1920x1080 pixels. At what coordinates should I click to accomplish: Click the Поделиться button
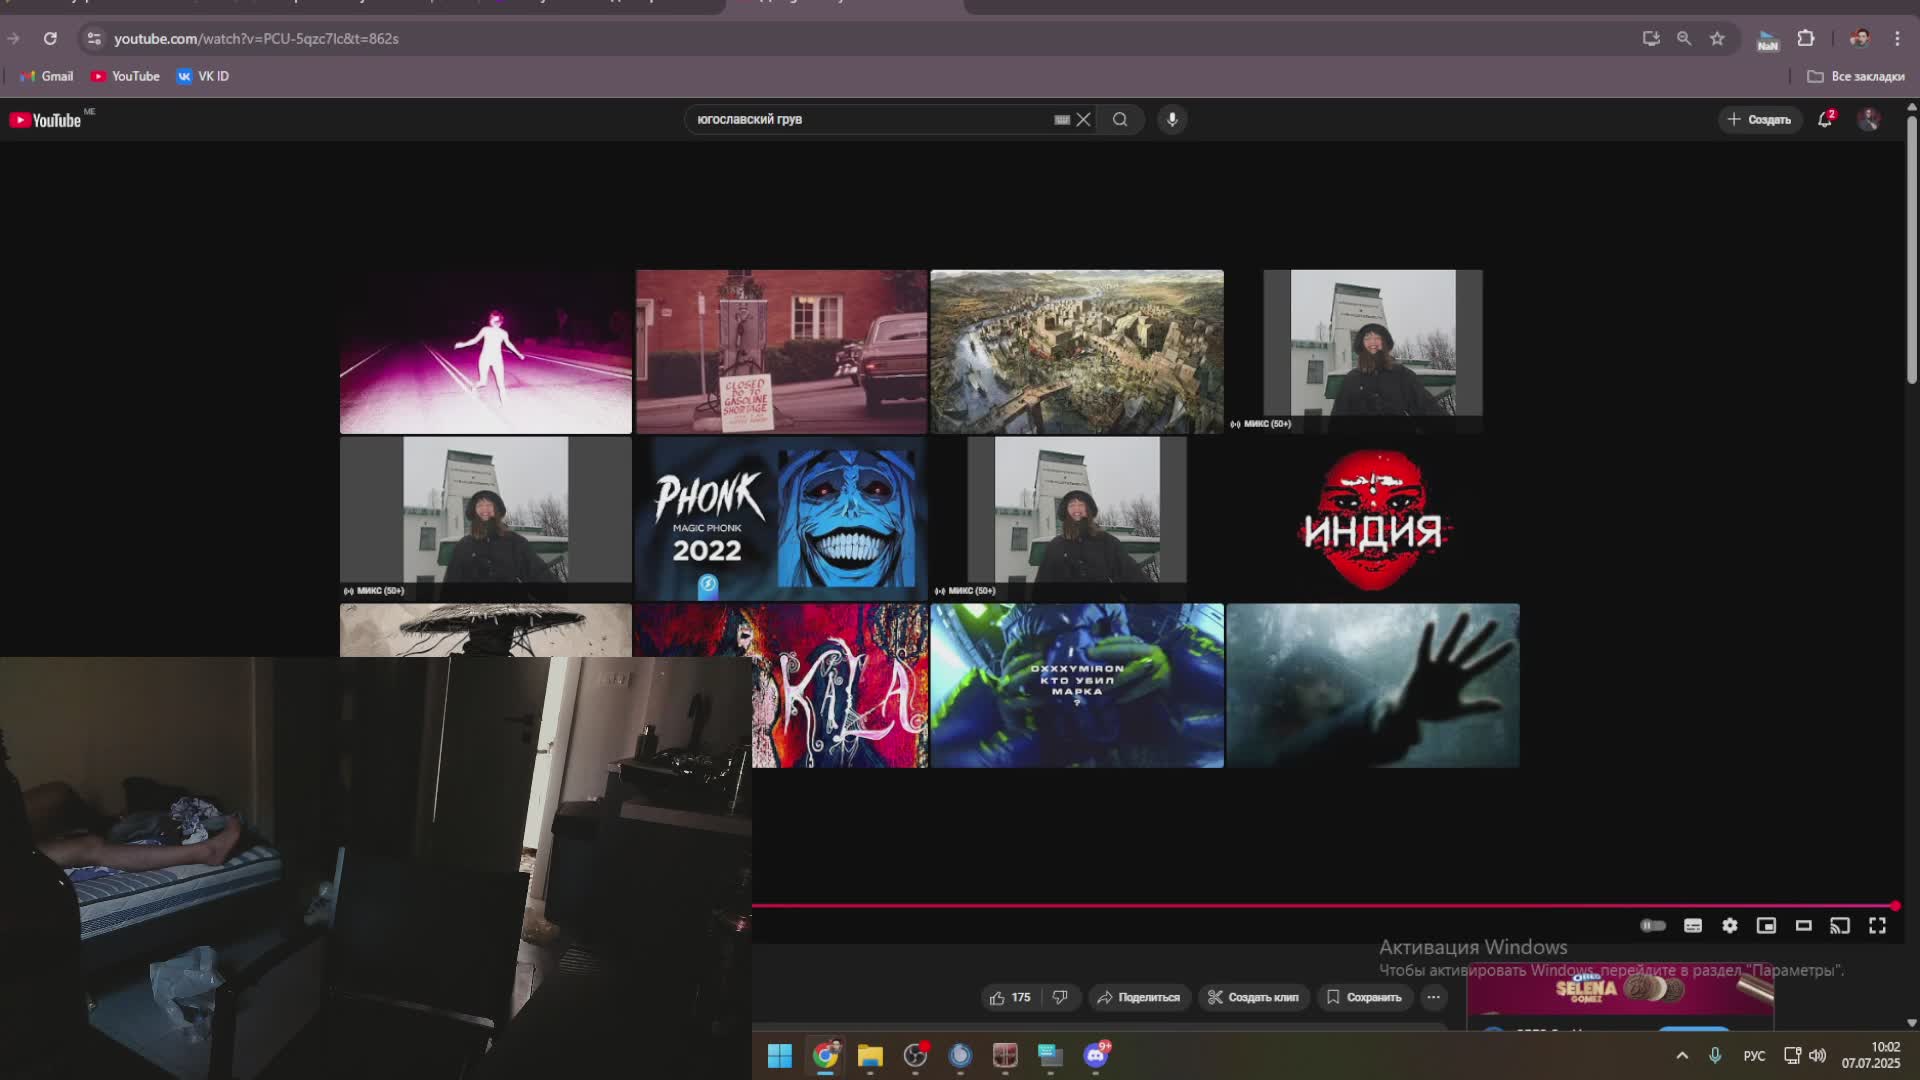tap(1139, 997)
